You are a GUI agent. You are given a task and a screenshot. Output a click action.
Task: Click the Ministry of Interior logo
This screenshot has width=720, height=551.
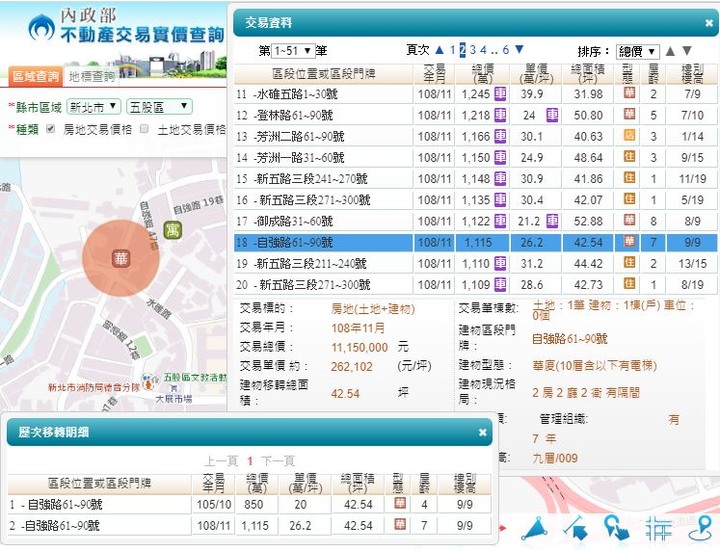click(42, 28)
